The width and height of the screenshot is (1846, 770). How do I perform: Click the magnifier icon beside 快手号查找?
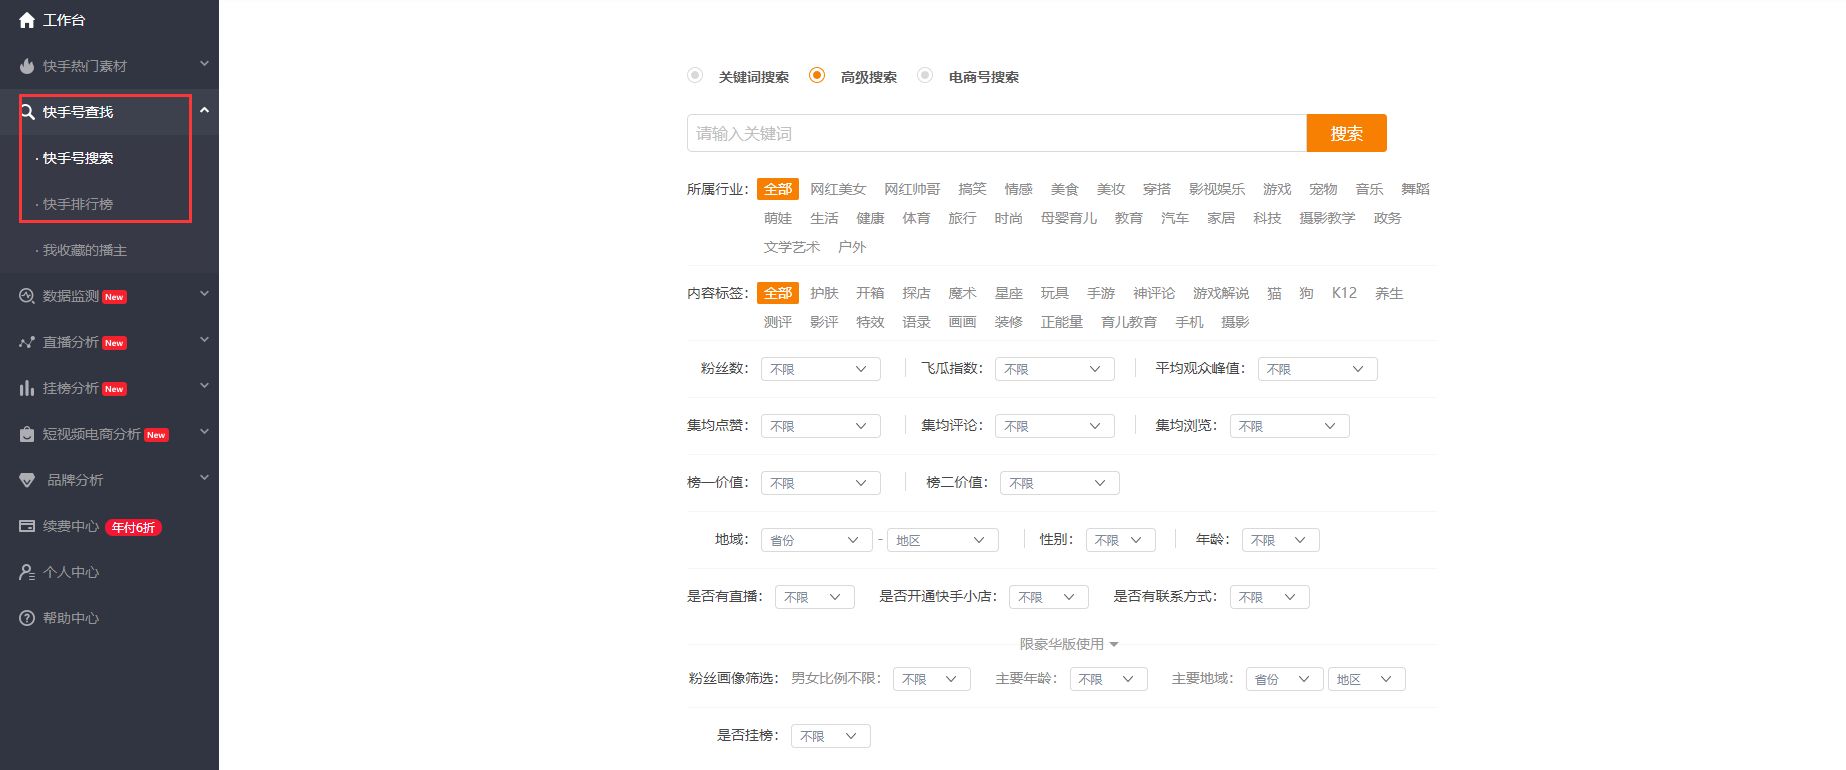click(x=27, y=112)
